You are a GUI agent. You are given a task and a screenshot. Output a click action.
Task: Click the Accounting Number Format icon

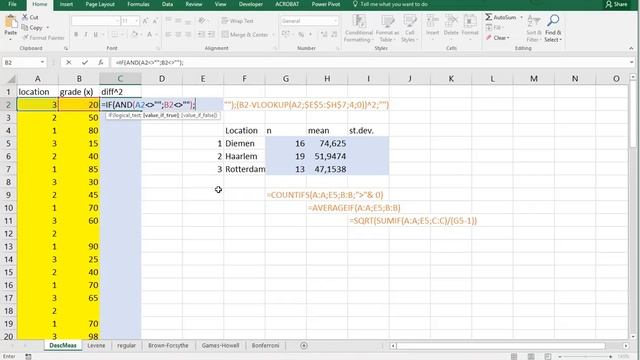tap(285, 35)
